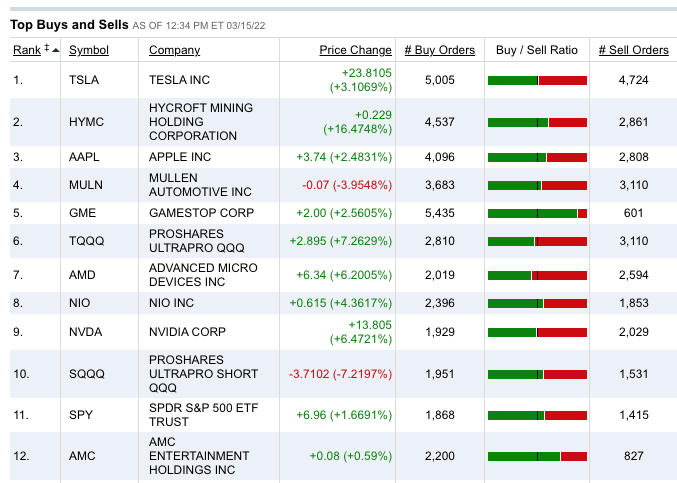
Task: Sort by Company column header
Action: click(174, 50)
